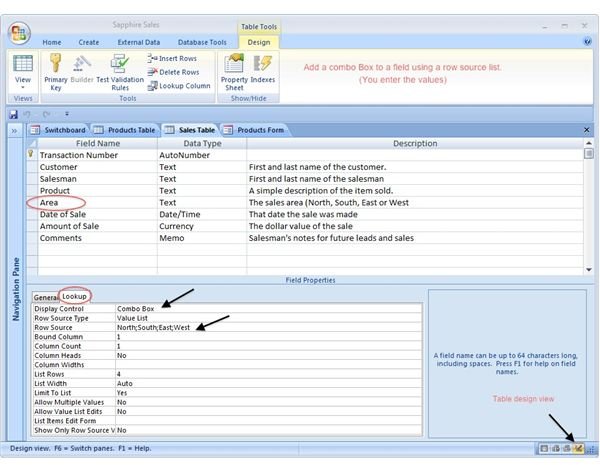Click the primary key row selector for Transaction Number

(x=31, y=155)
